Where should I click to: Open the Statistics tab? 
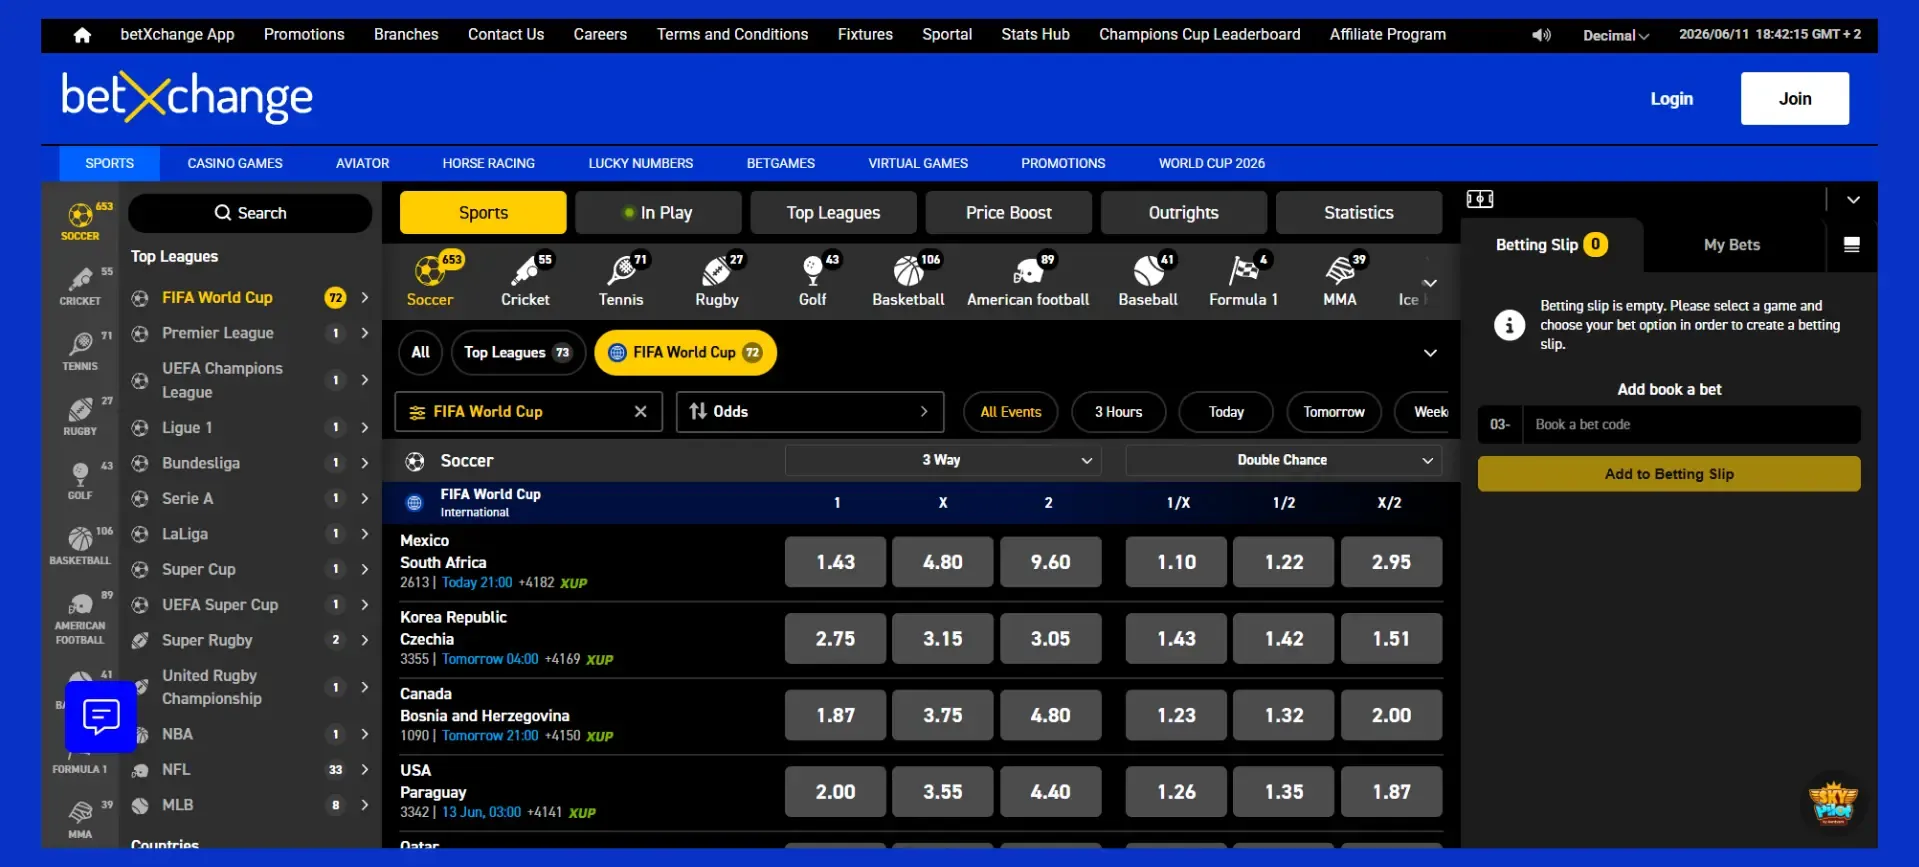coord(1358,213)
